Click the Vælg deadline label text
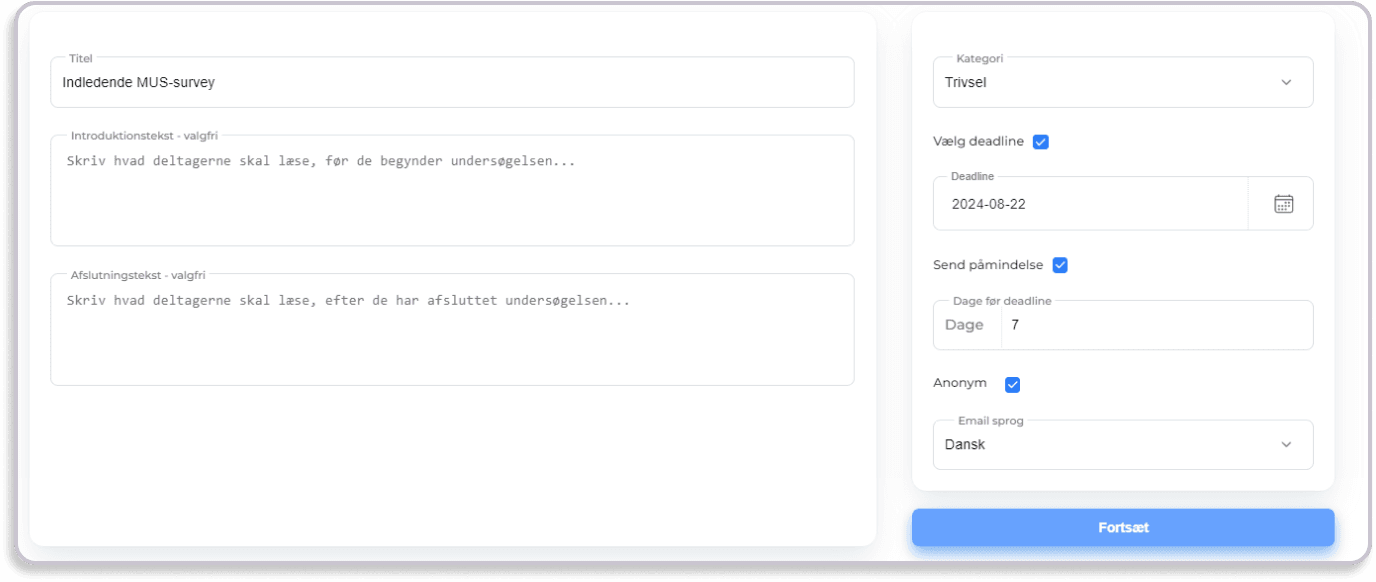 click(978, 142)
